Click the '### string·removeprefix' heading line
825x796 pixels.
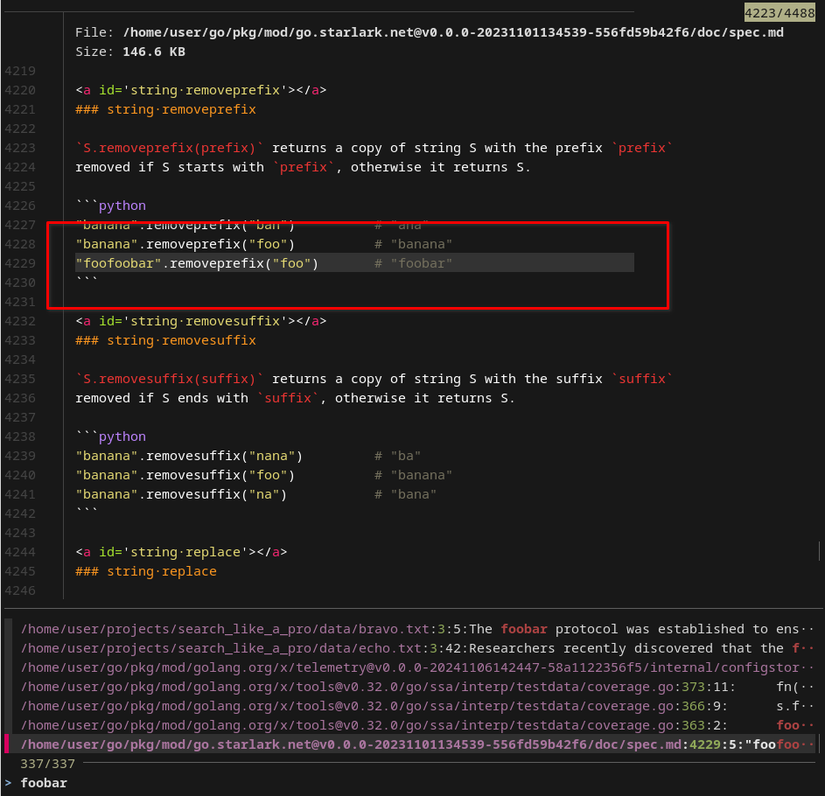tap(166, 109)
